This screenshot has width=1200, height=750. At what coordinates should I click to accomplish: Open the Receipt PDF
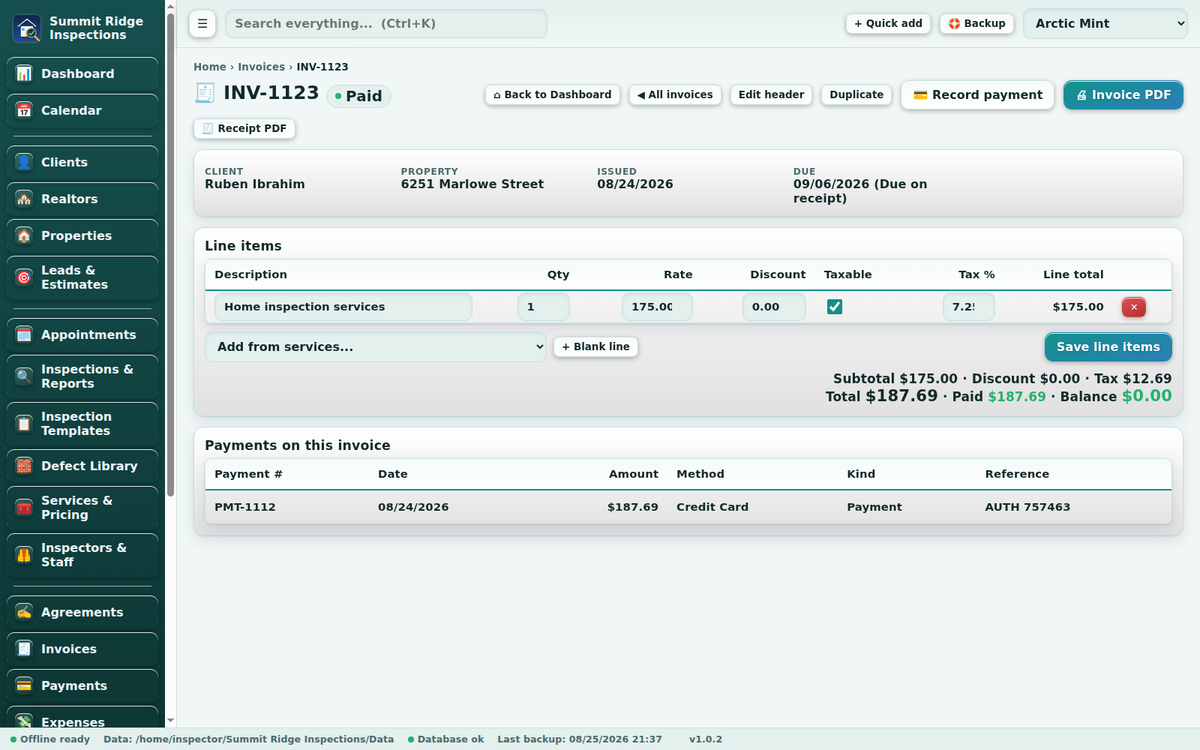coord(244,129)
